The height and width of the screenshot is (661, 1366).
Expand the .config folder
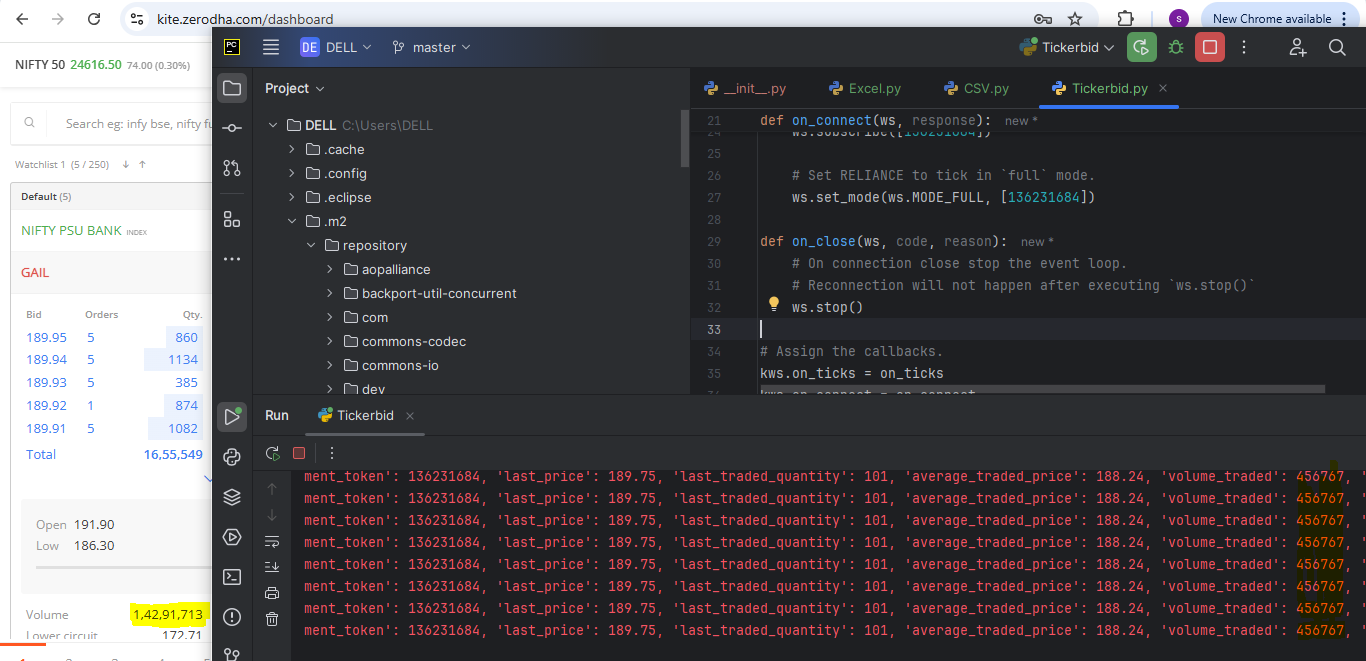click(x=292, y=173)
